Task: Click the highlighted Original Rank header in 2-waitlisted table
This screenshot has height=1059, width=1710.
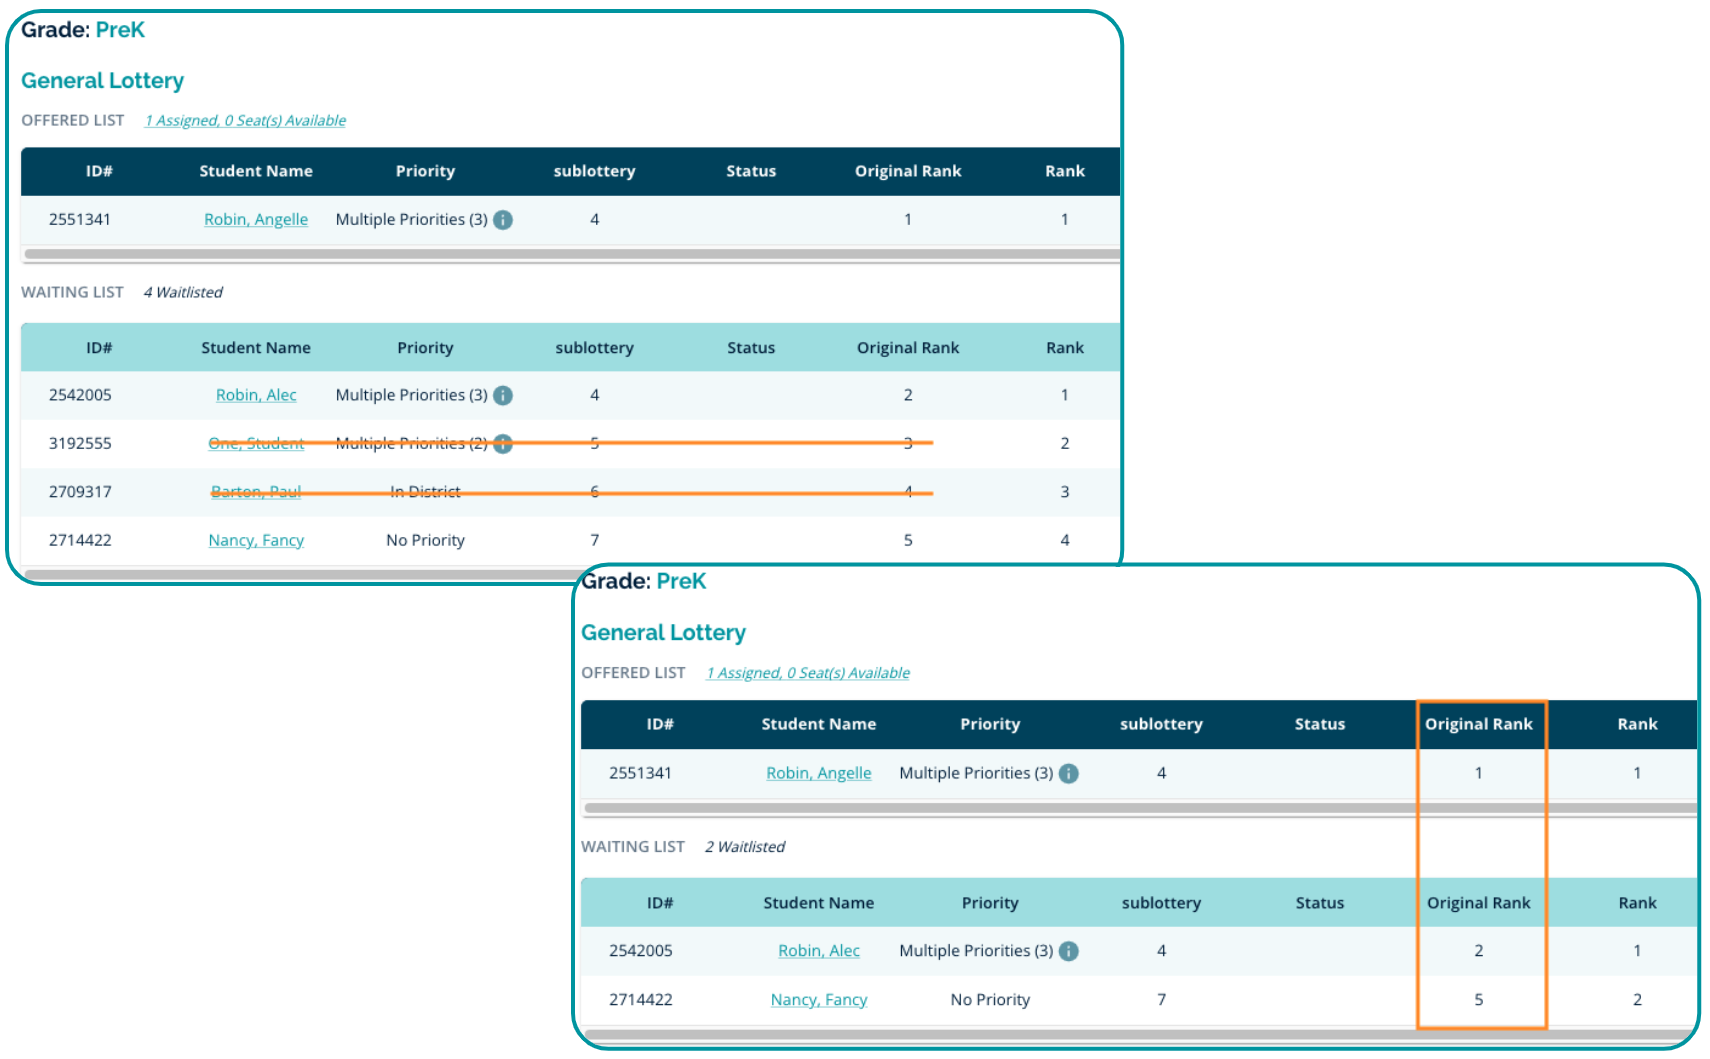Action: pyautogui.click(x=1478, y=903)
